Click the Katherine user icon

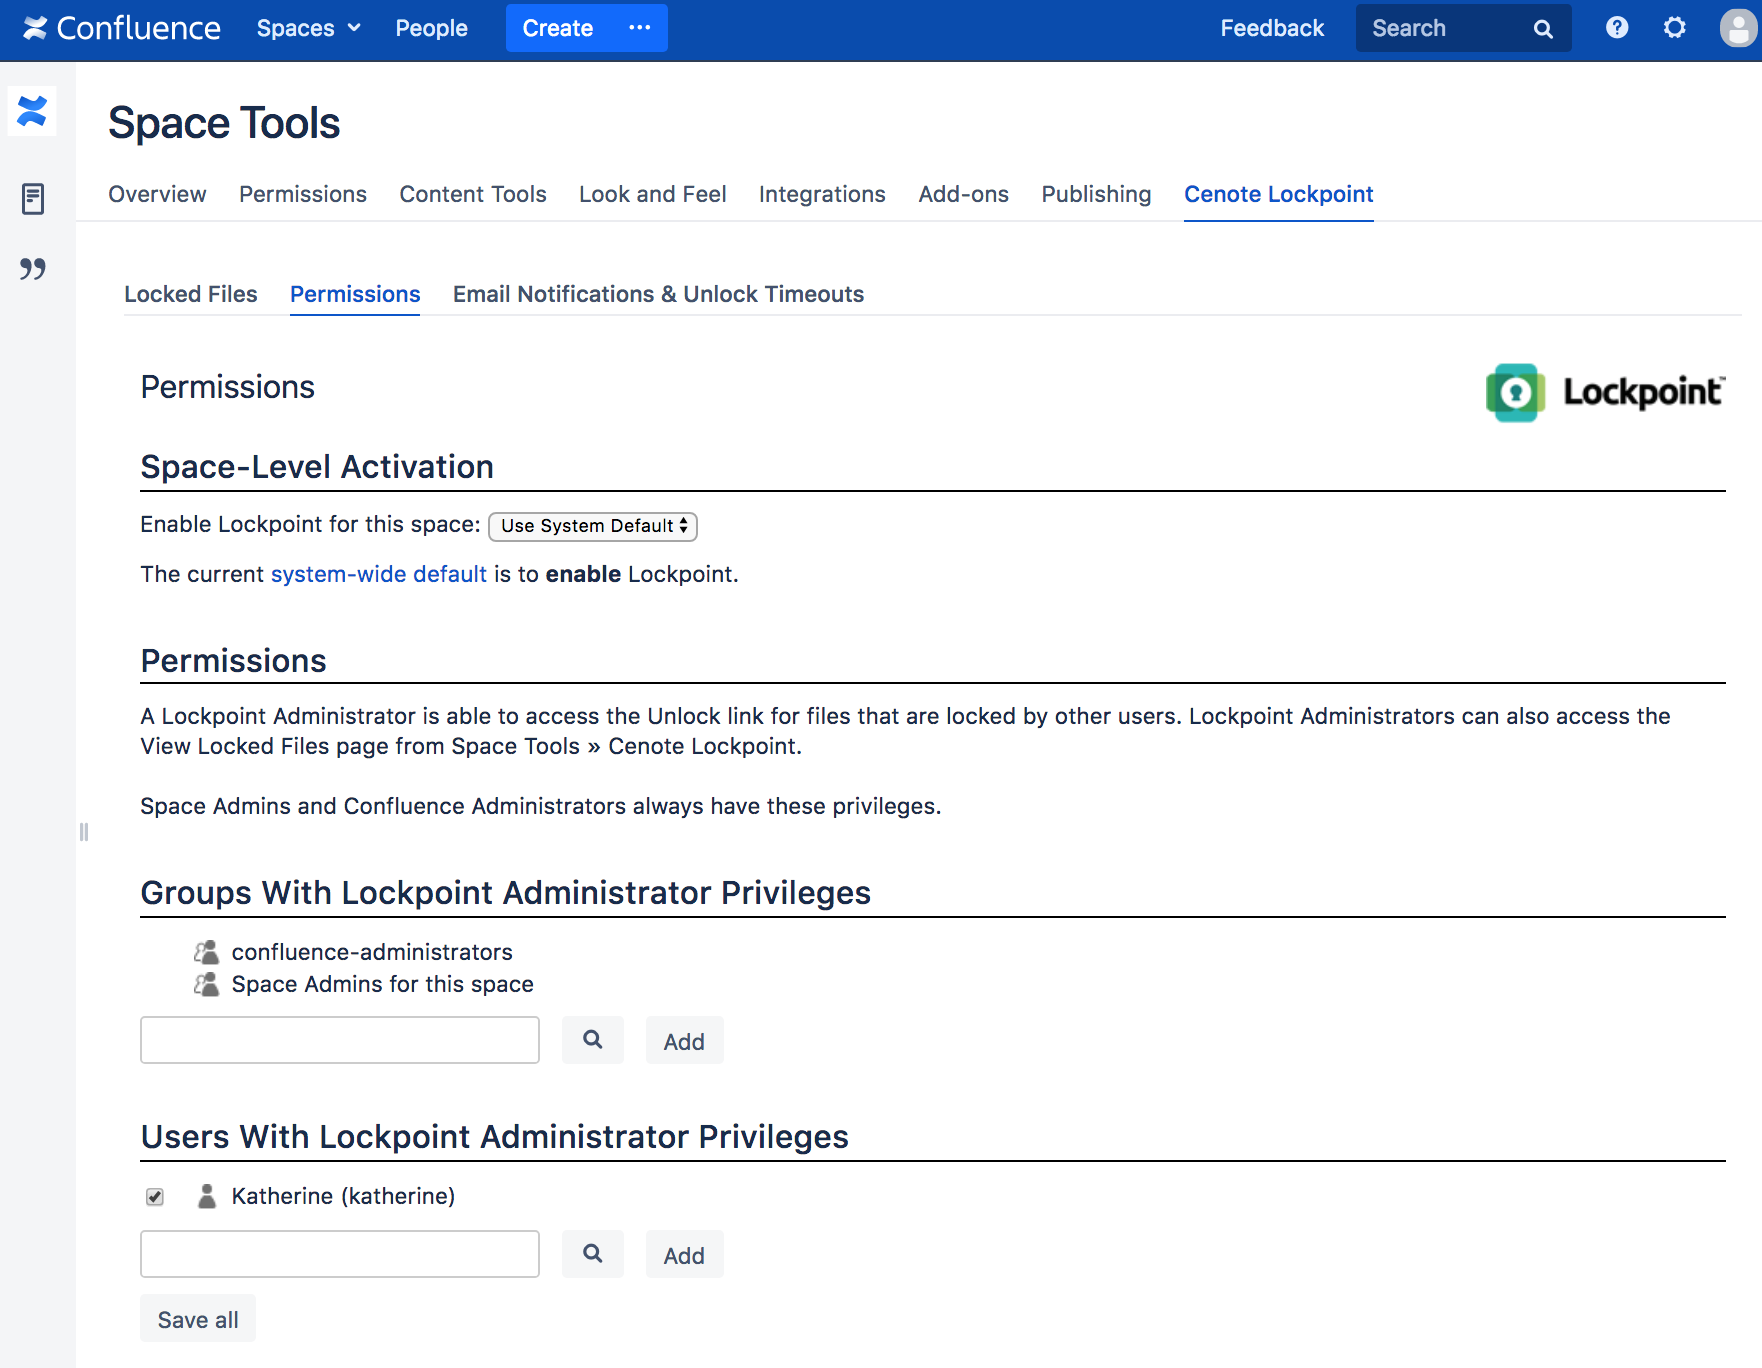(207, 1196)
